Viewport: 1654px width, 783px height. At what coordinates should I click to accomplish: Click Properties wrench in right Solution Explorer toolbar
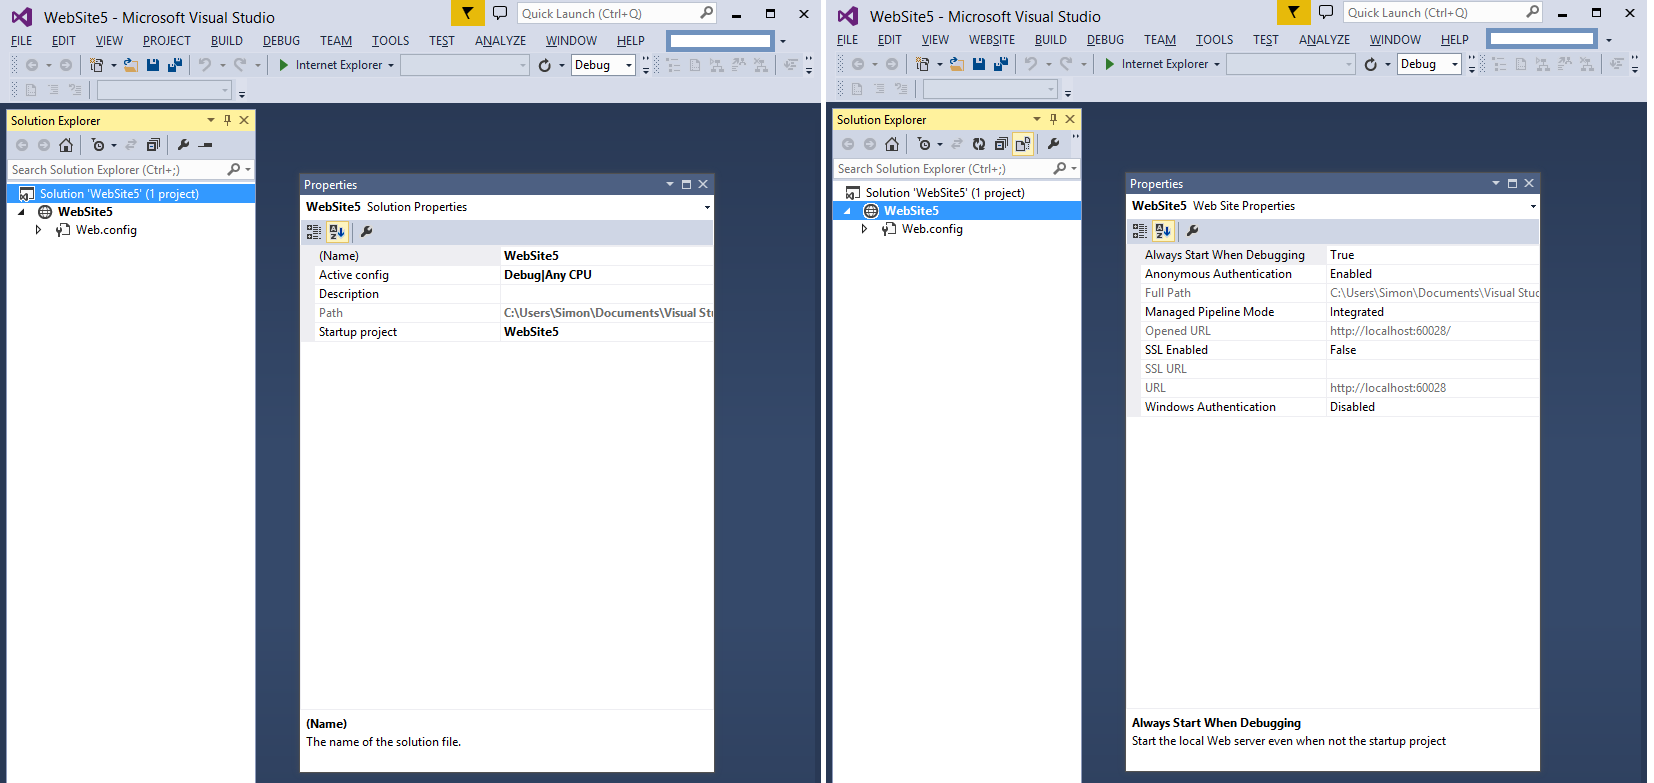pos(1053,144)
